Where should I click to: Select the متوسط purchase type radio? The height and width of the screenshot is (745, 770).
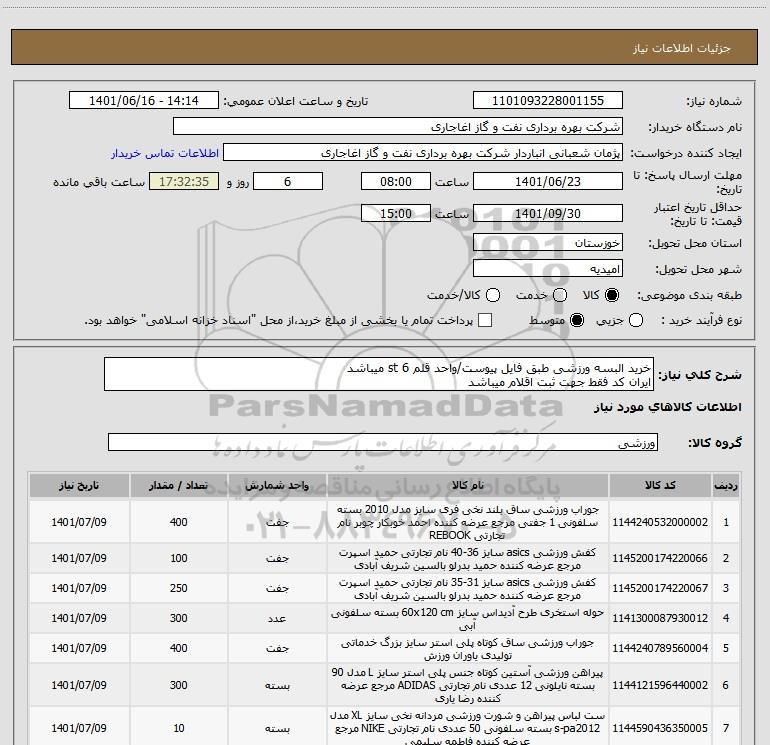pos(574,320)
